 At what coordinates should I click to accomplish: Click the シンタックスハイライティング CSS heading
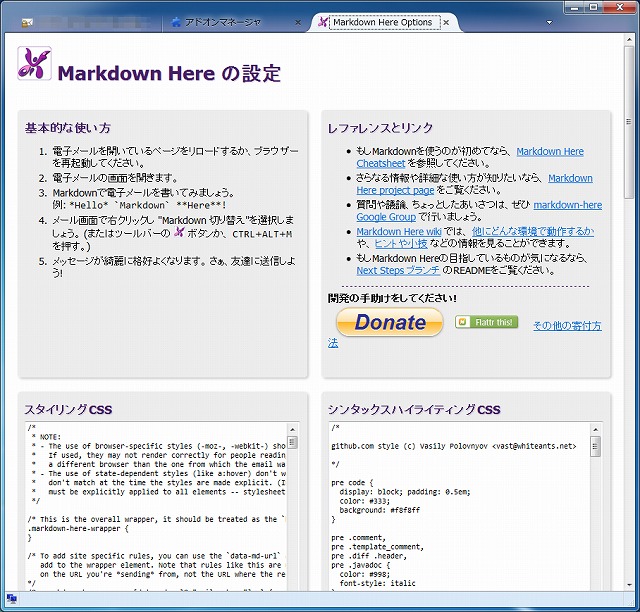coord(414,409)
